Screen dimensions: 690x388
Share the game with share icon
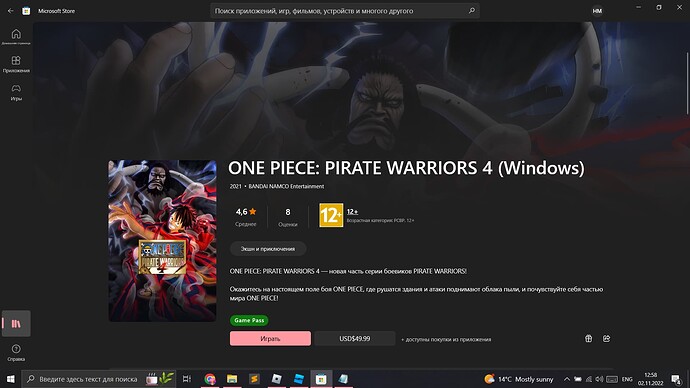pos(606,338)
